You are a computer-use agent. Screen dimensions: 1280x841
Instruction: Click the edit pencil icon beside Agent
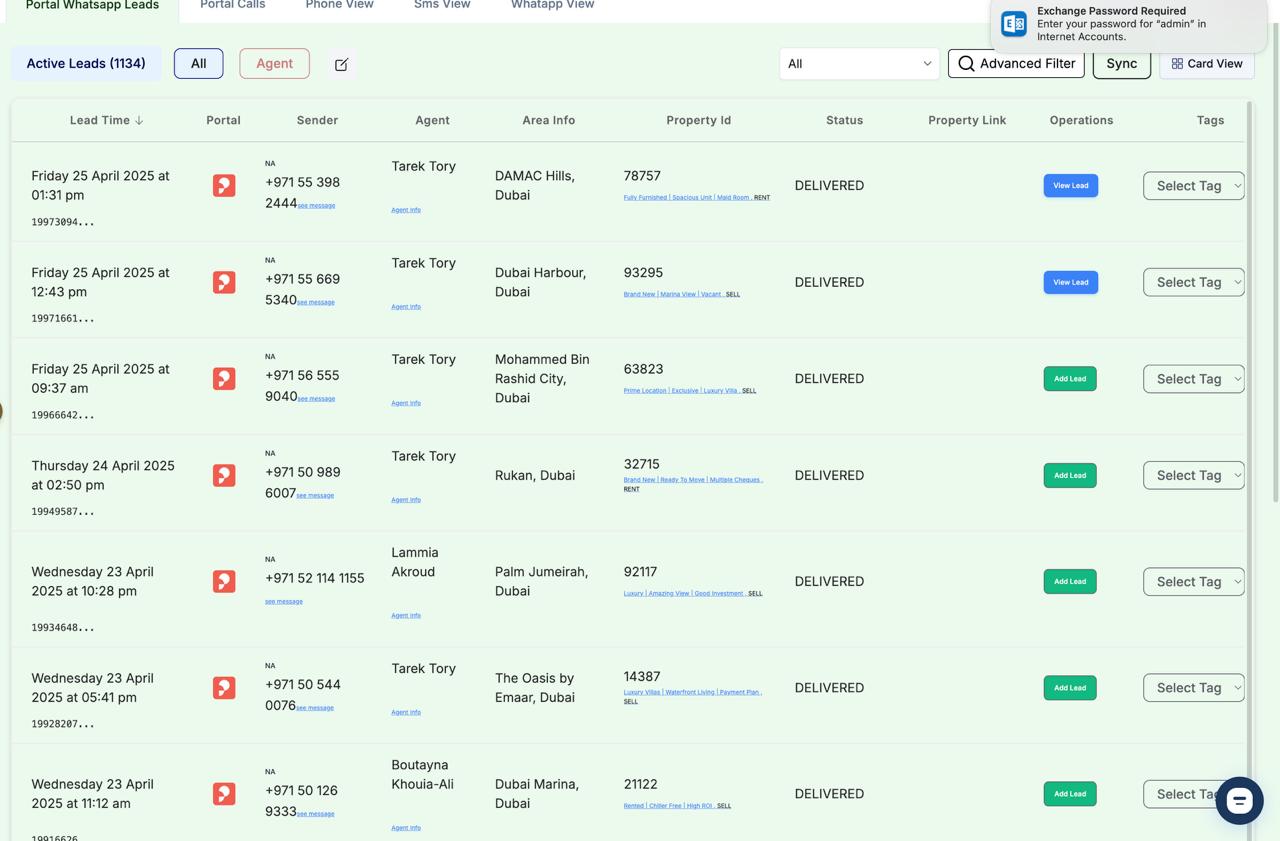click(341, 64)
